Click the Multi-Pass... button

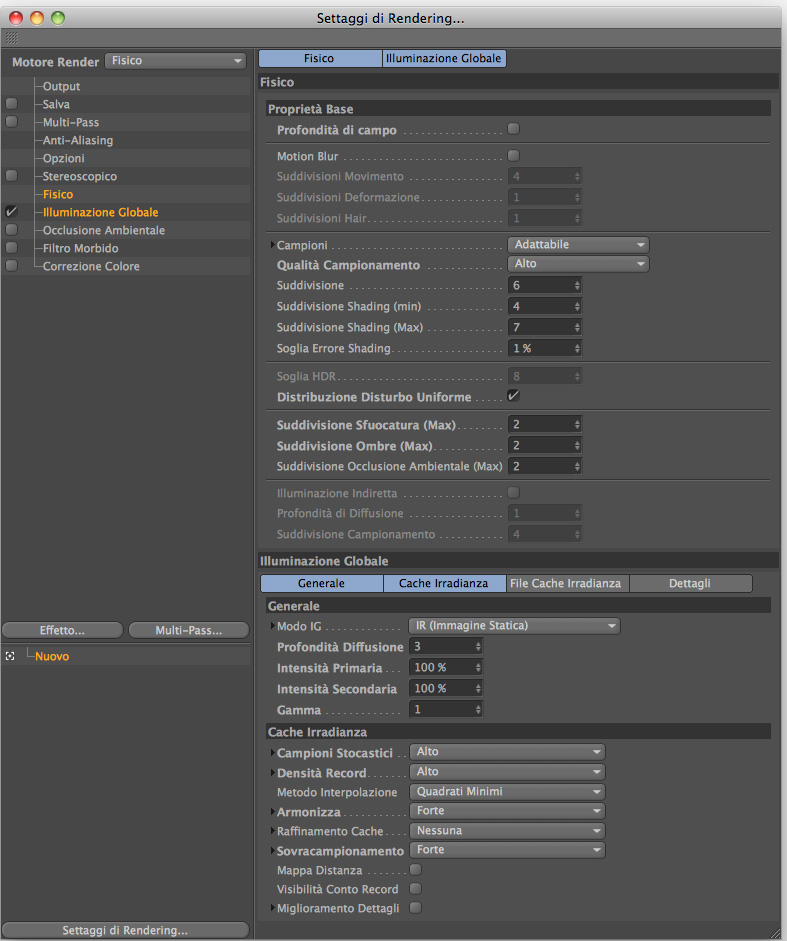(x=188, y=630)
